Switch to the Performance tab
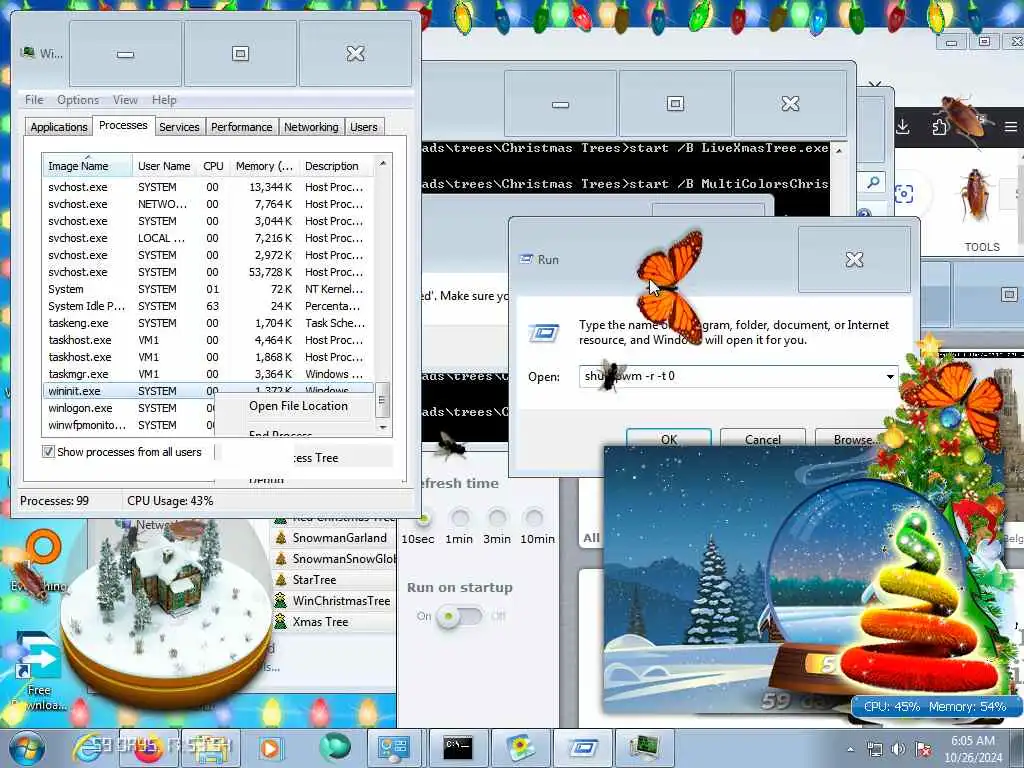 242,127
